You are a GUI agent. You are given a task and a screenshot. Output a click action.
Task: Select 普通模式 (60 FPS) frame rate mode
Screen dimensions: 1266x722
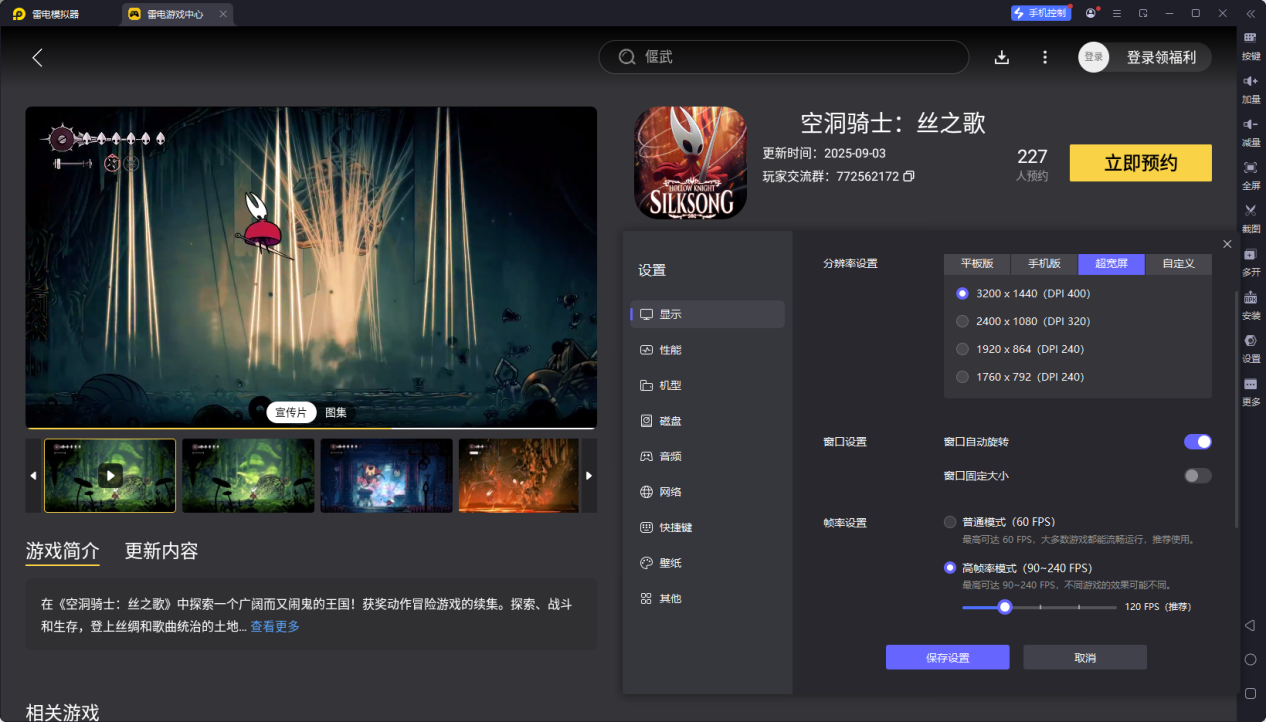point(950,522)
